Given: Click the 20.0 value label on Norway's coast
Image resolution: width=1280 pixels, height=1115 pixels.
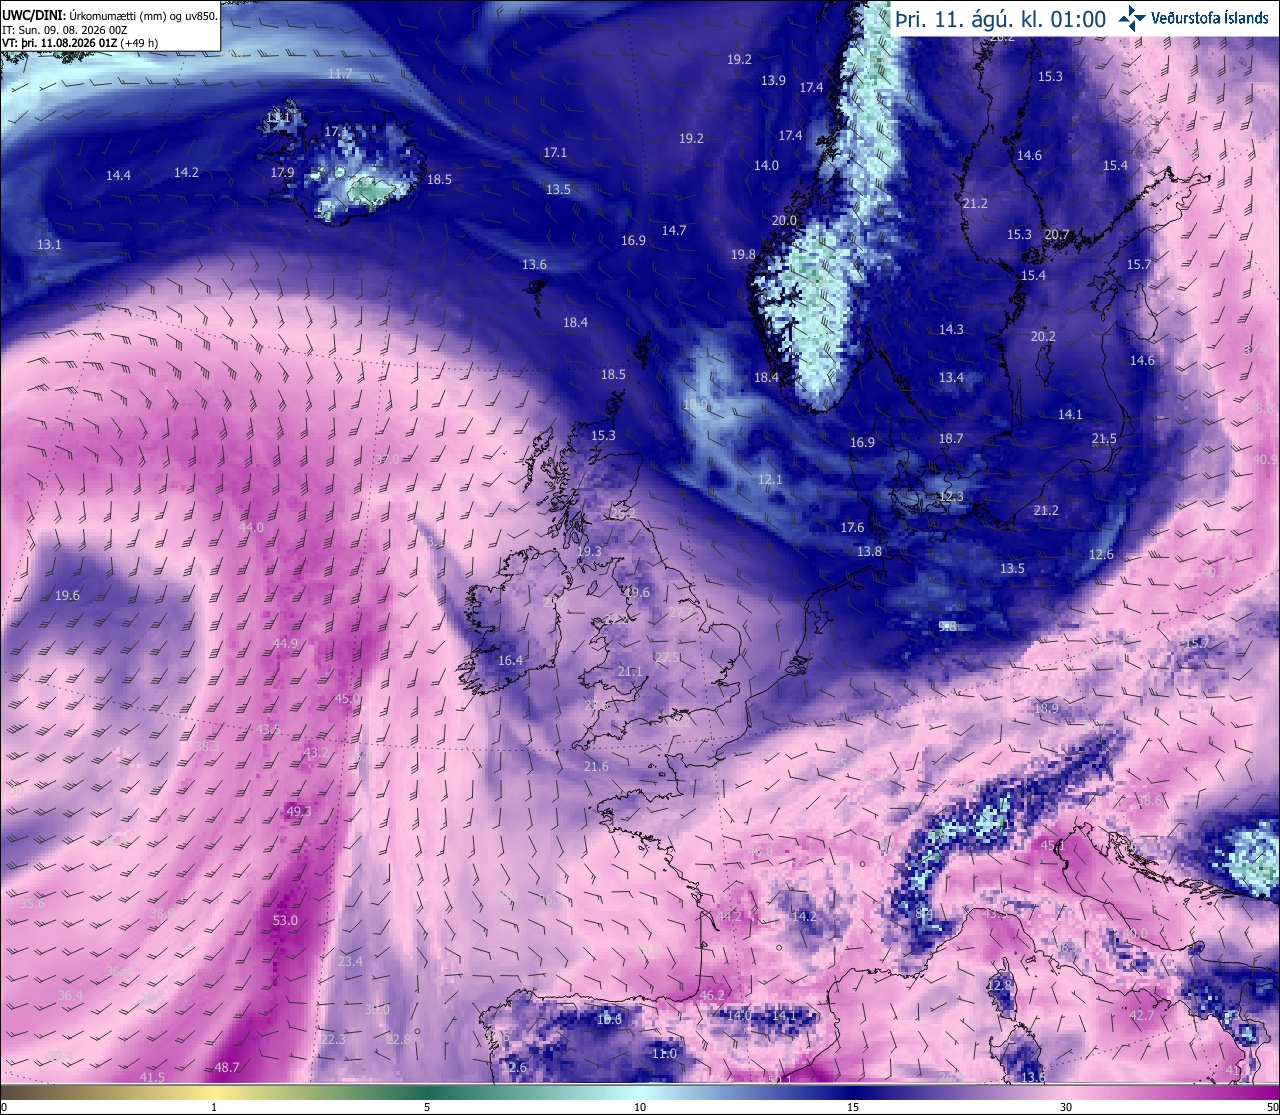Looking at the screenshot, I should pyautogui.click(x=785, y=220).
